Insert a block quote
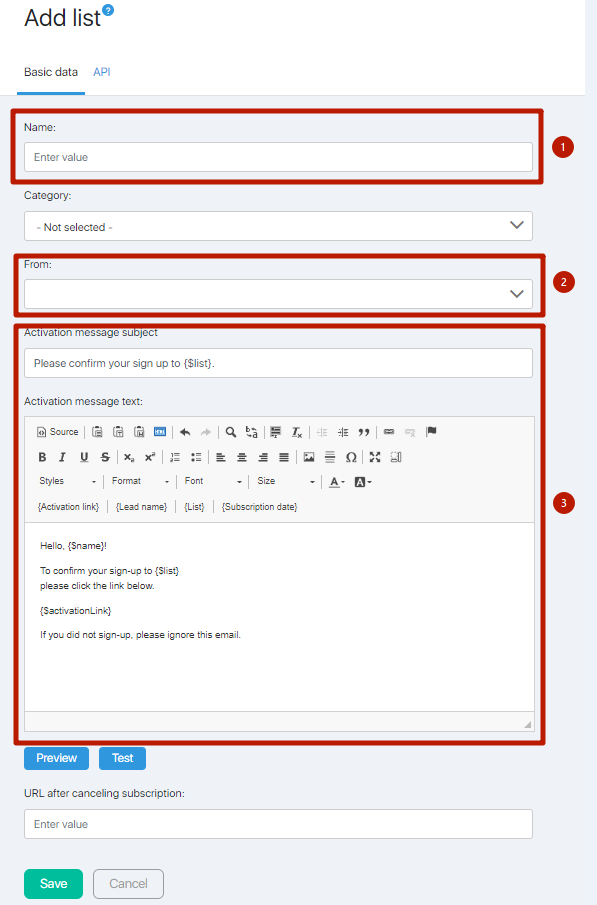The image size is (597, 905). tap(364, 432)
